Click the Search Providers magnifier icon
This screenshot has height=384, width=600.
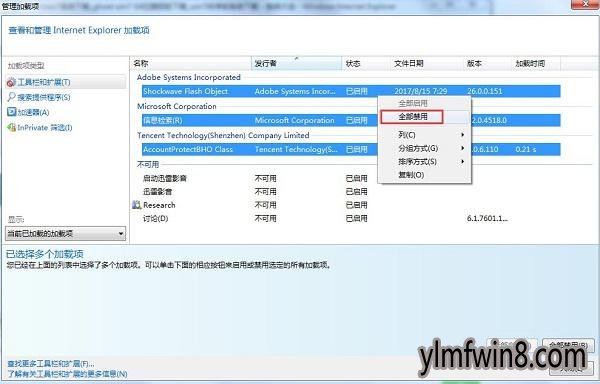(11, 97)
